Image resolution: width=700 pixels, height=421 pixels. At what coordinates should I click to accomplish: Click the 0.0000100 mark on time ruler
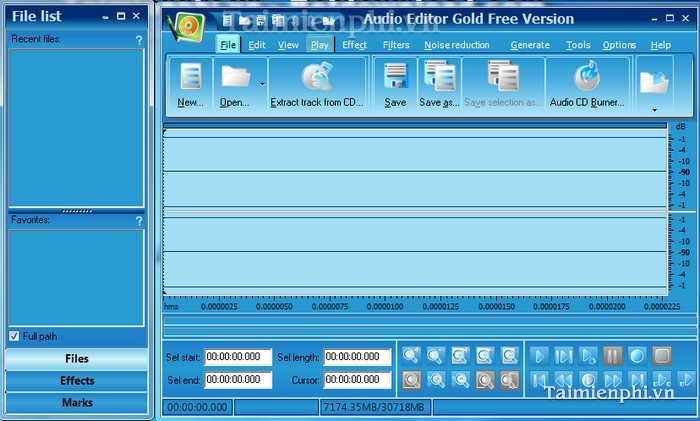[x=385, y=307]
